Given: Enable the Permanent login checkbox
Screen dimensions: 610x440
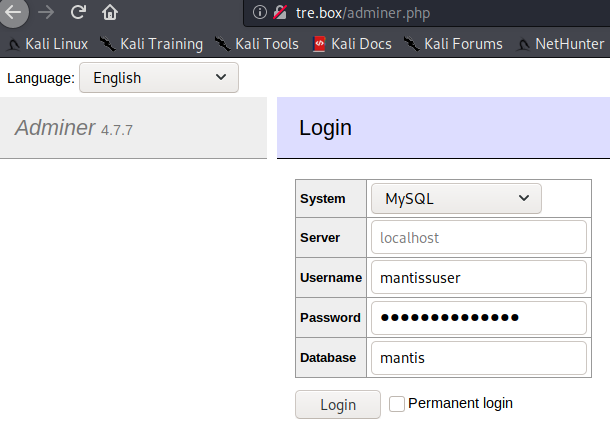Looking at the screenshot, I should (397, 404).
